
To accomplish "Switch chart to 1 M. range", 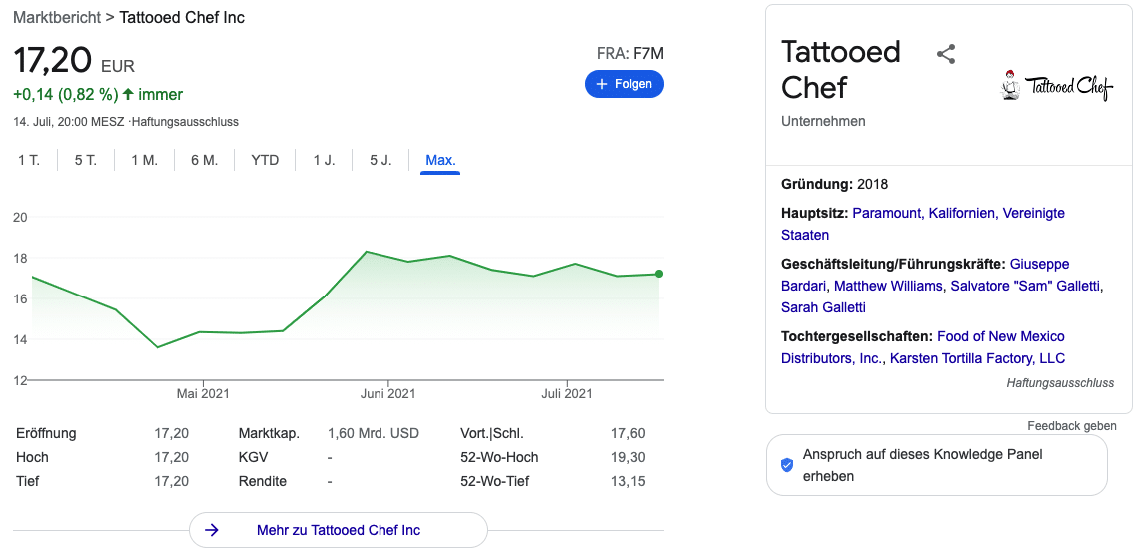I will pos(145,161).
